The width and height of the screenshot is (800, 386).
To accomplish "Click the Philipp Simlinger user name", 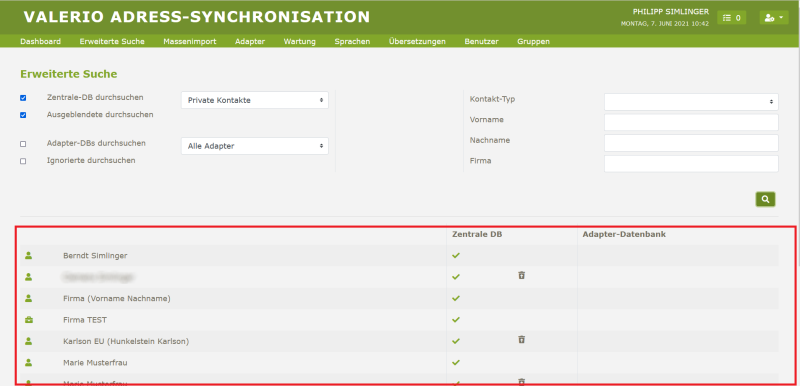I will point(671,12).
